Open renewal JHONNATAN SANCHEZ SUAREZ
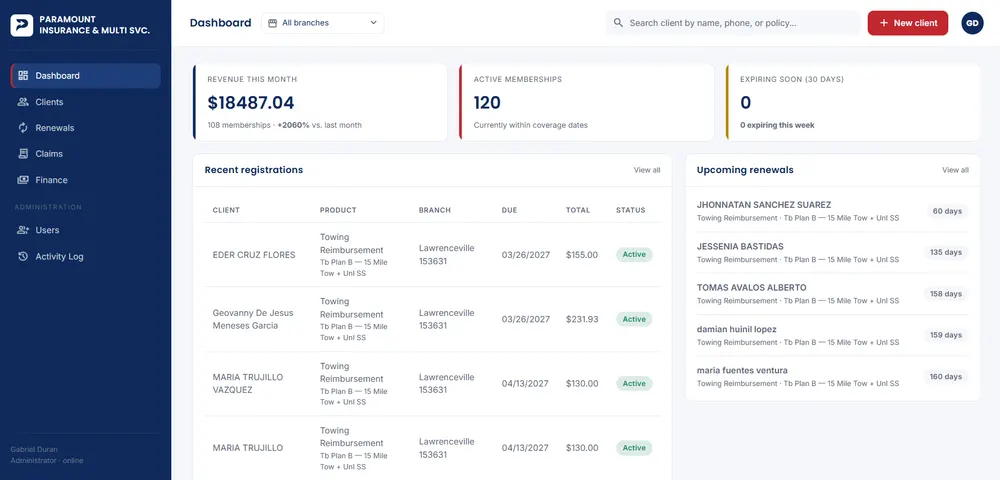The height and width of the screenshot is (480, 1000). [x=833, y=212]
